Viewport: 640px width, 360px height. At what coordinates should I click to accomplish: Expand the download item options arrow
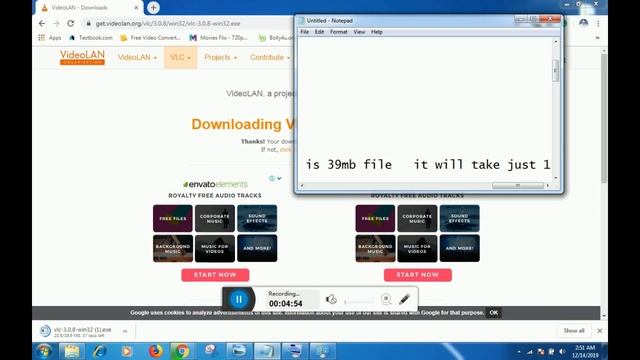coord(125,331)
